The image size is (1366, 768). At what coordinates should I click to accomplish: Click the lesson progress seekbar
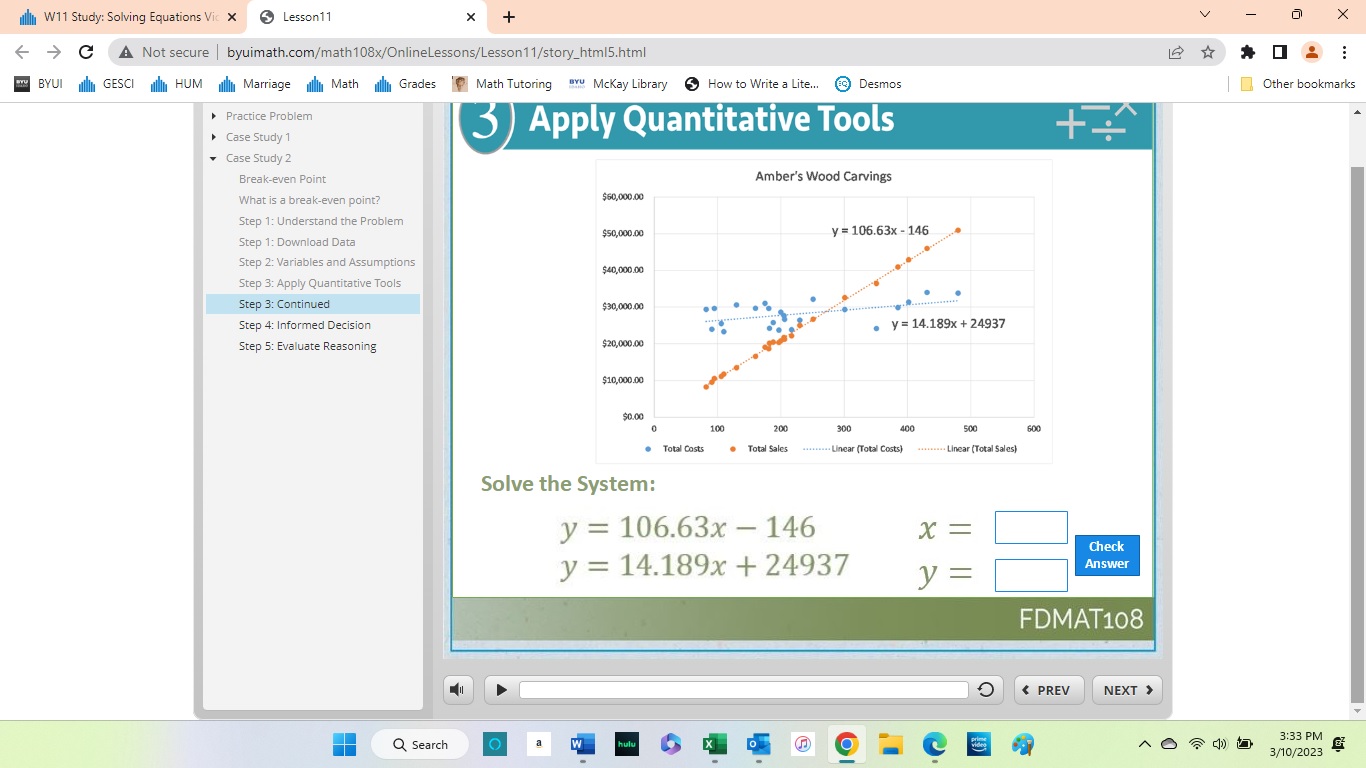[x=744, y=690]
